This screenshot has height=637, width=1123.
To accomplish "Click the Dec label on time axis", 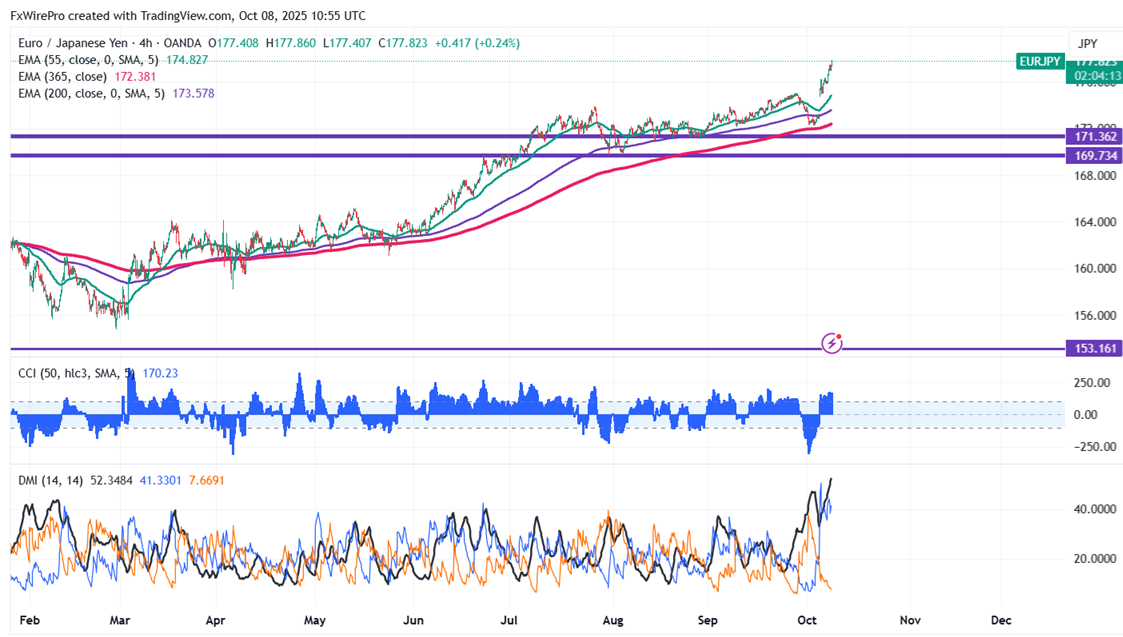I will click(x=1001, y=620).
